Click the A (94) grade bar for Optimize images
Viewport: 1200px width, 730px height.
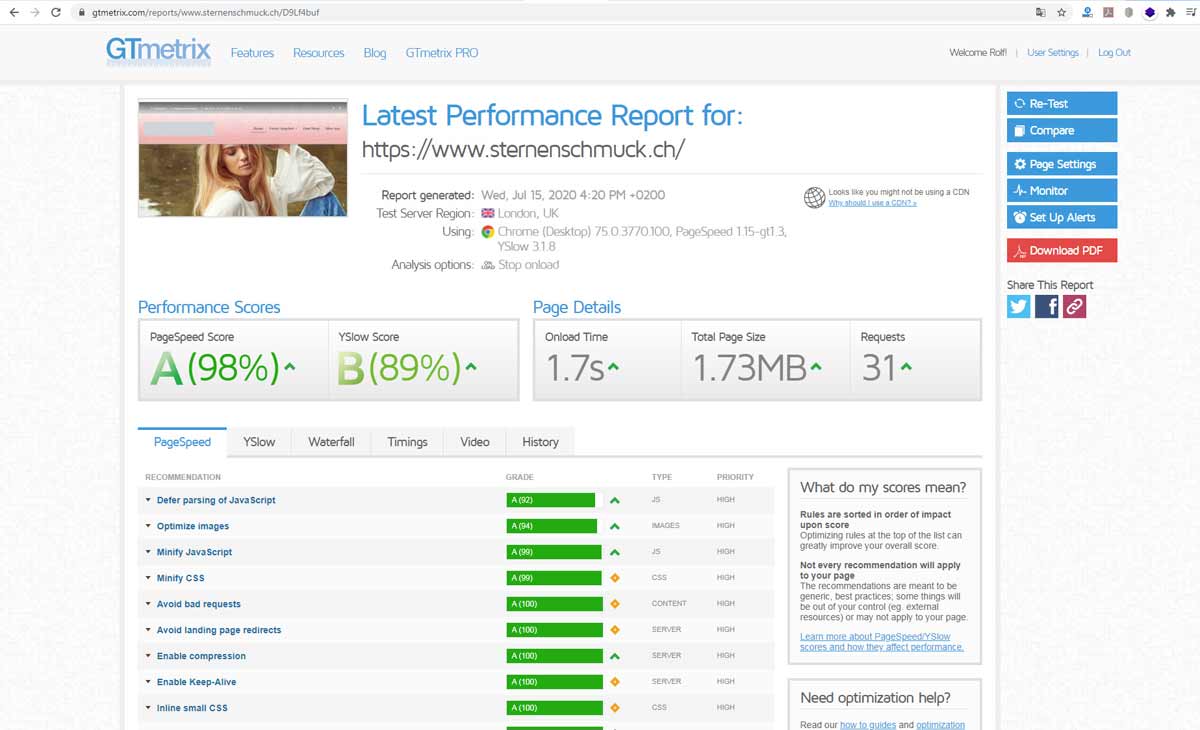click(552, 526)
